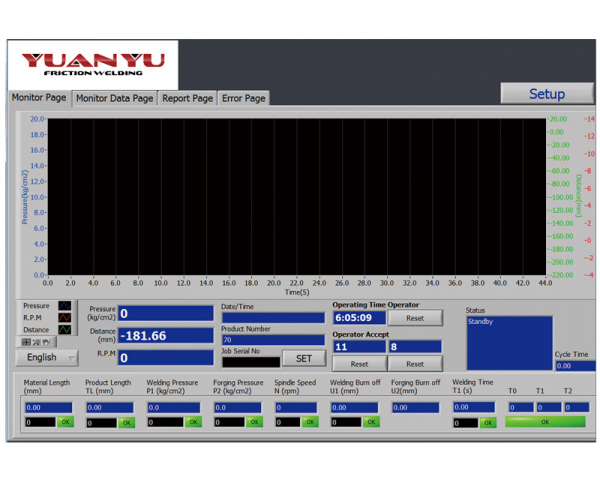This screenshot has height=480, width=600.
Task: Click the SET button beside Job Serial No
Action: point(303,358)
